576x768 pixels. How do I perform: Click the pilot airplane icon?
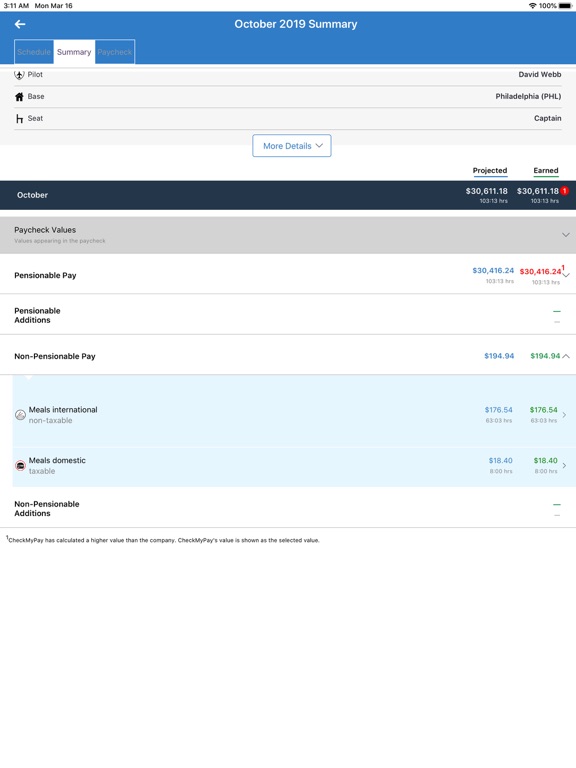pyautogui.click(x=19, y=75)
